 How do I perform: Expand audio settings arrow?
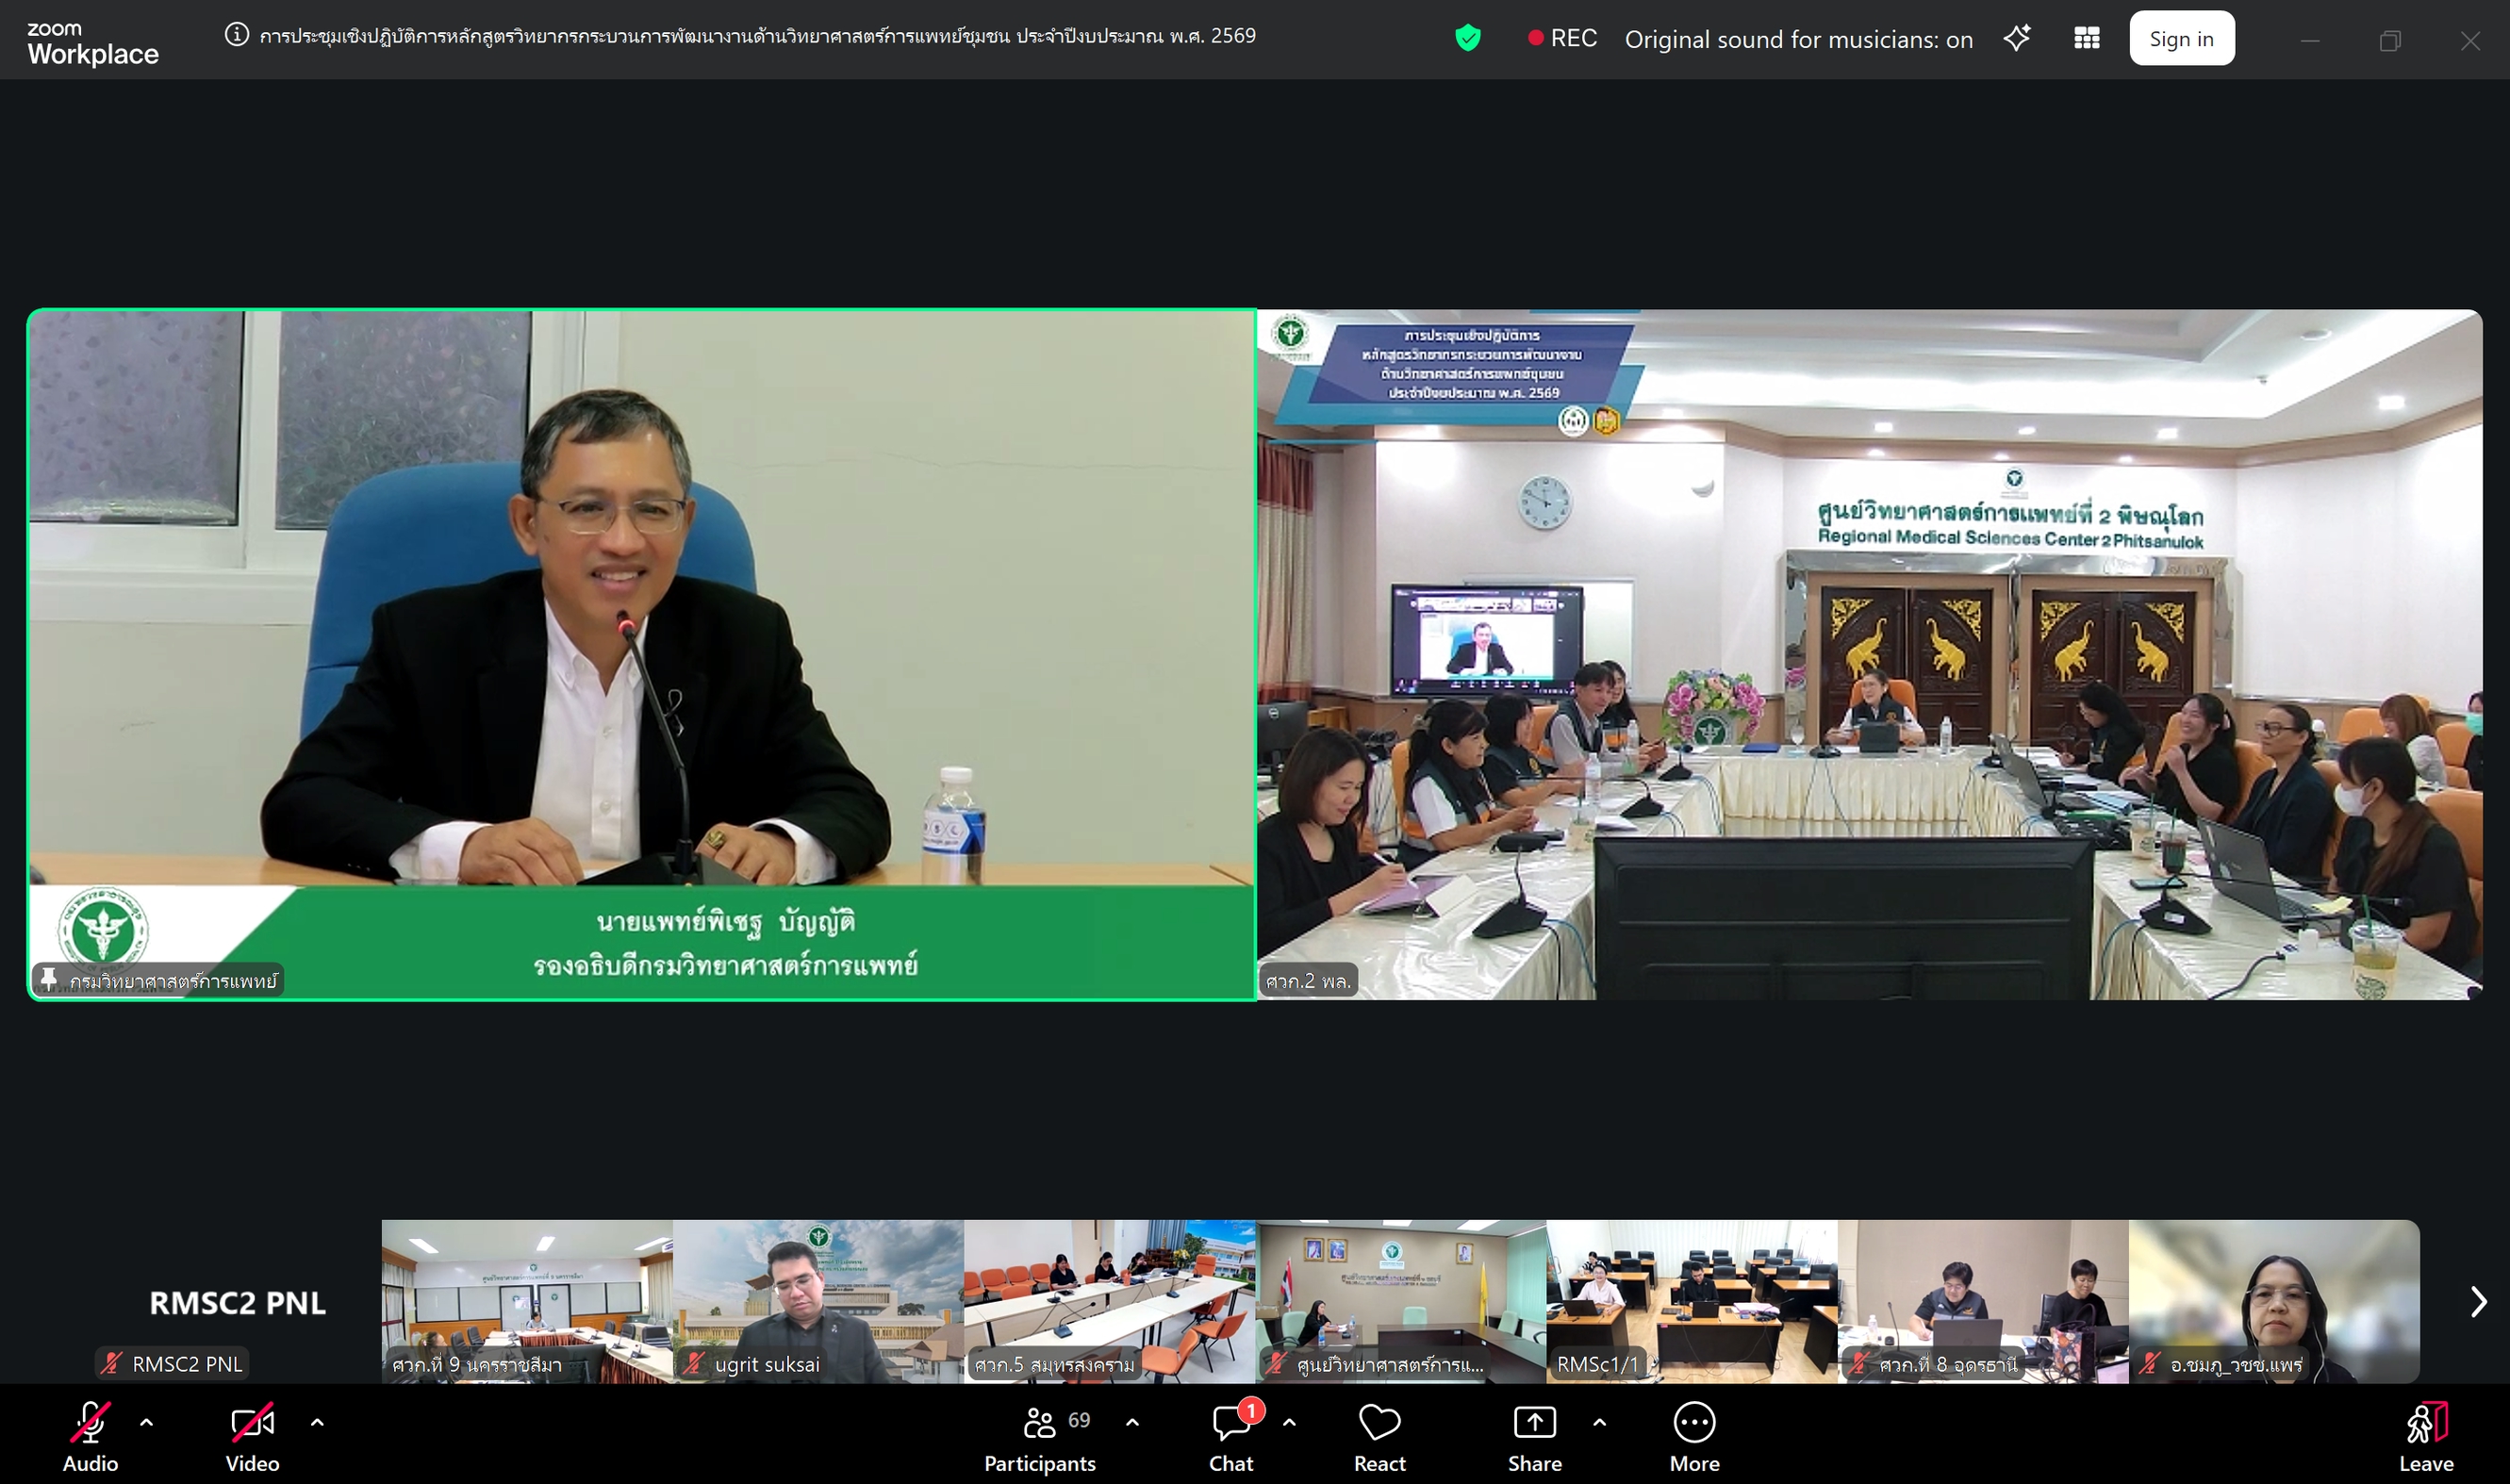pos(147,1421)
